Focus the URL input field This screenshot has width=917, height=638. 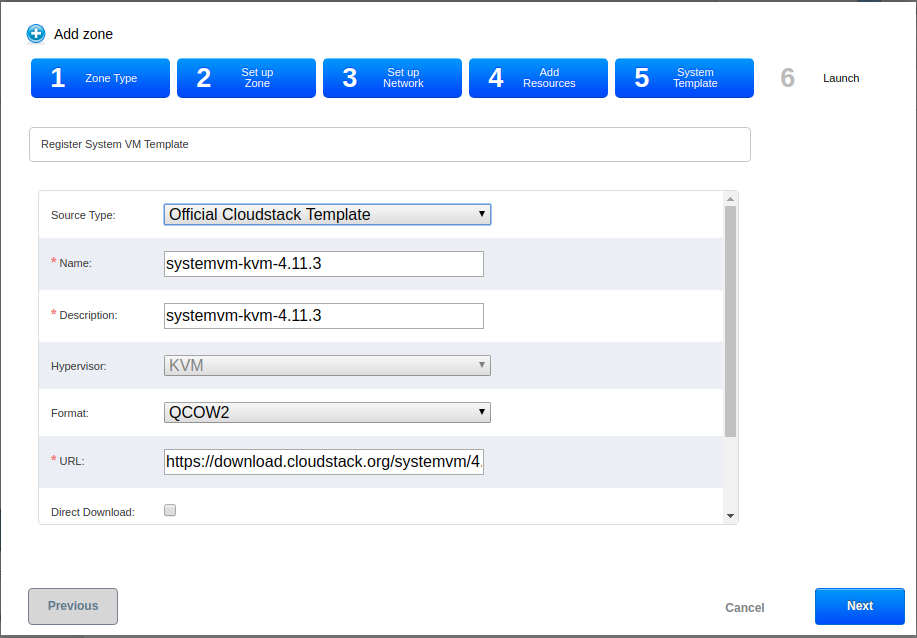point(323,461)
